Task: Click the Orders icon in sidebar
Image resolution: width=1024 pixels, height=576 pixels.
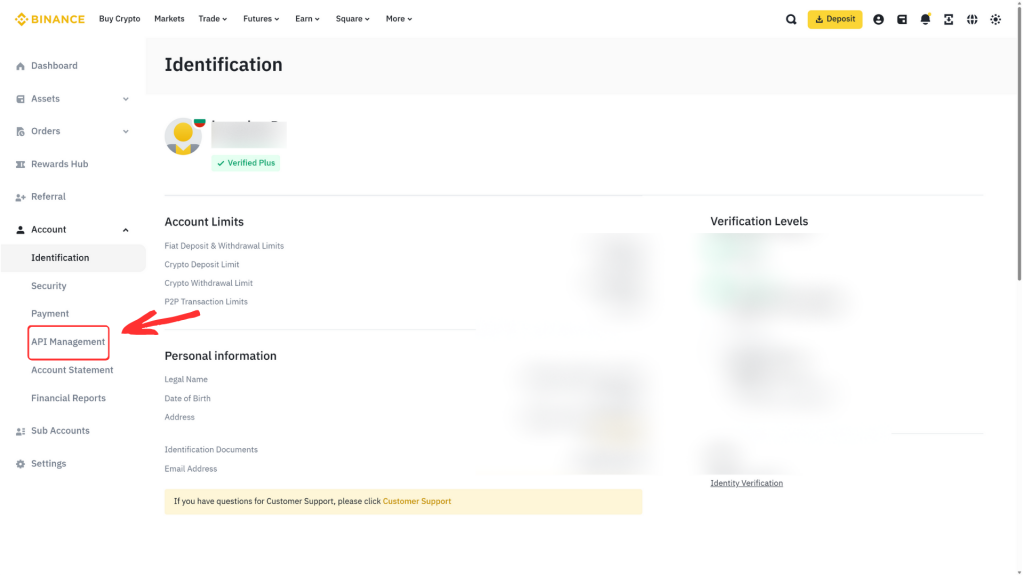Action: (x=20, y=131)
